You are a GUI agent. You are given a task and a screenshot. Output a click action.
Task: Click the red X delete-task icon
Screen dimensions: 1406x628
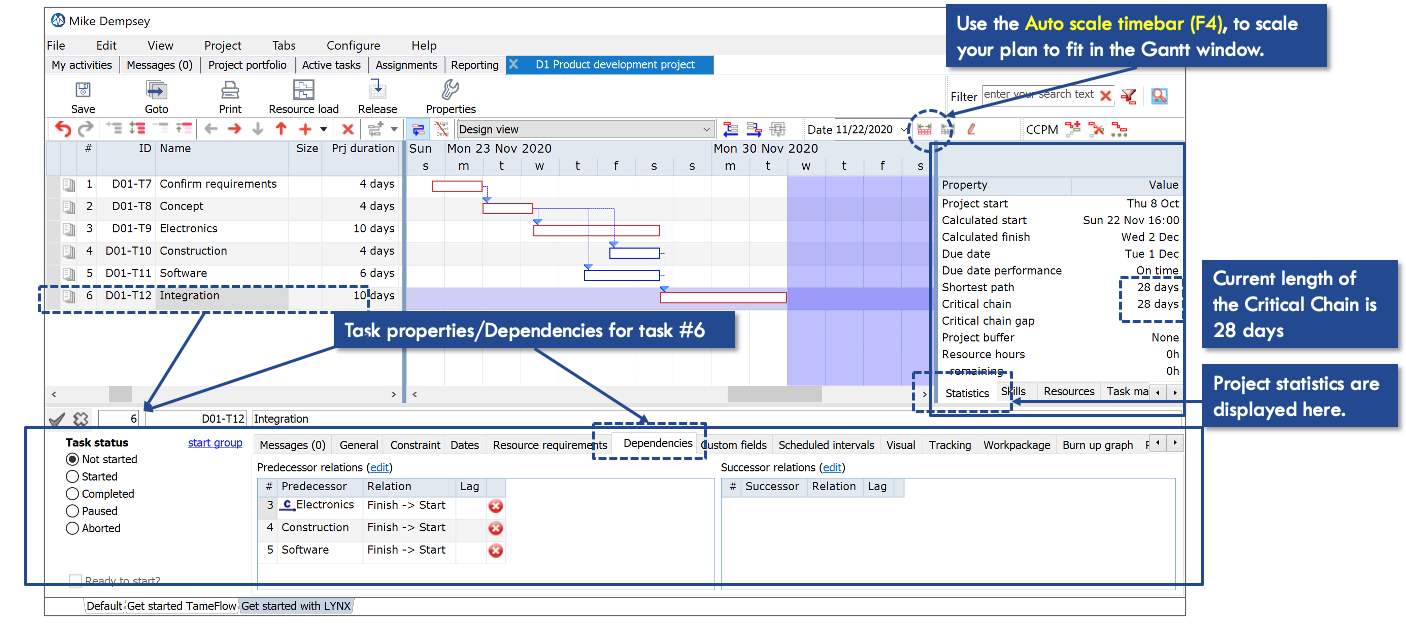(348, 129)
